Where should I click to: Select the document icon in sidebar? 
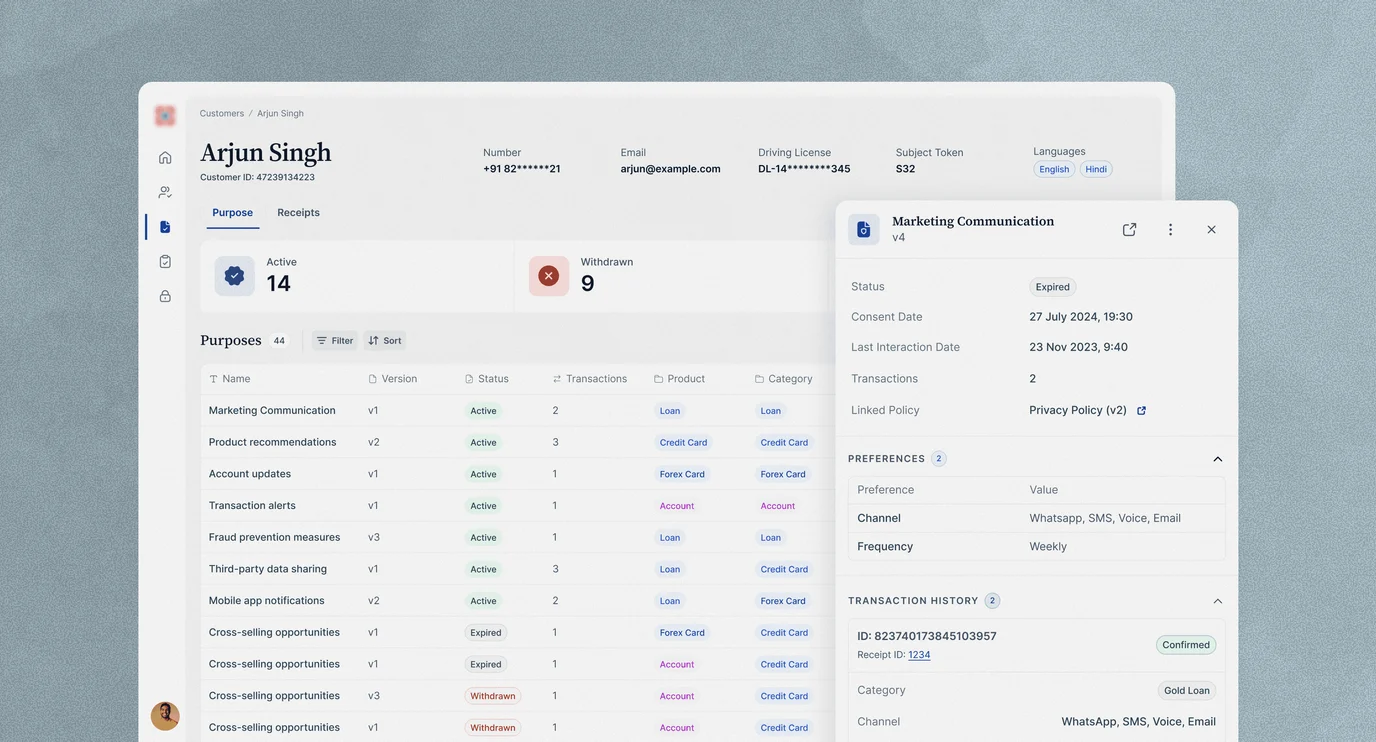(x=165, y=227)
